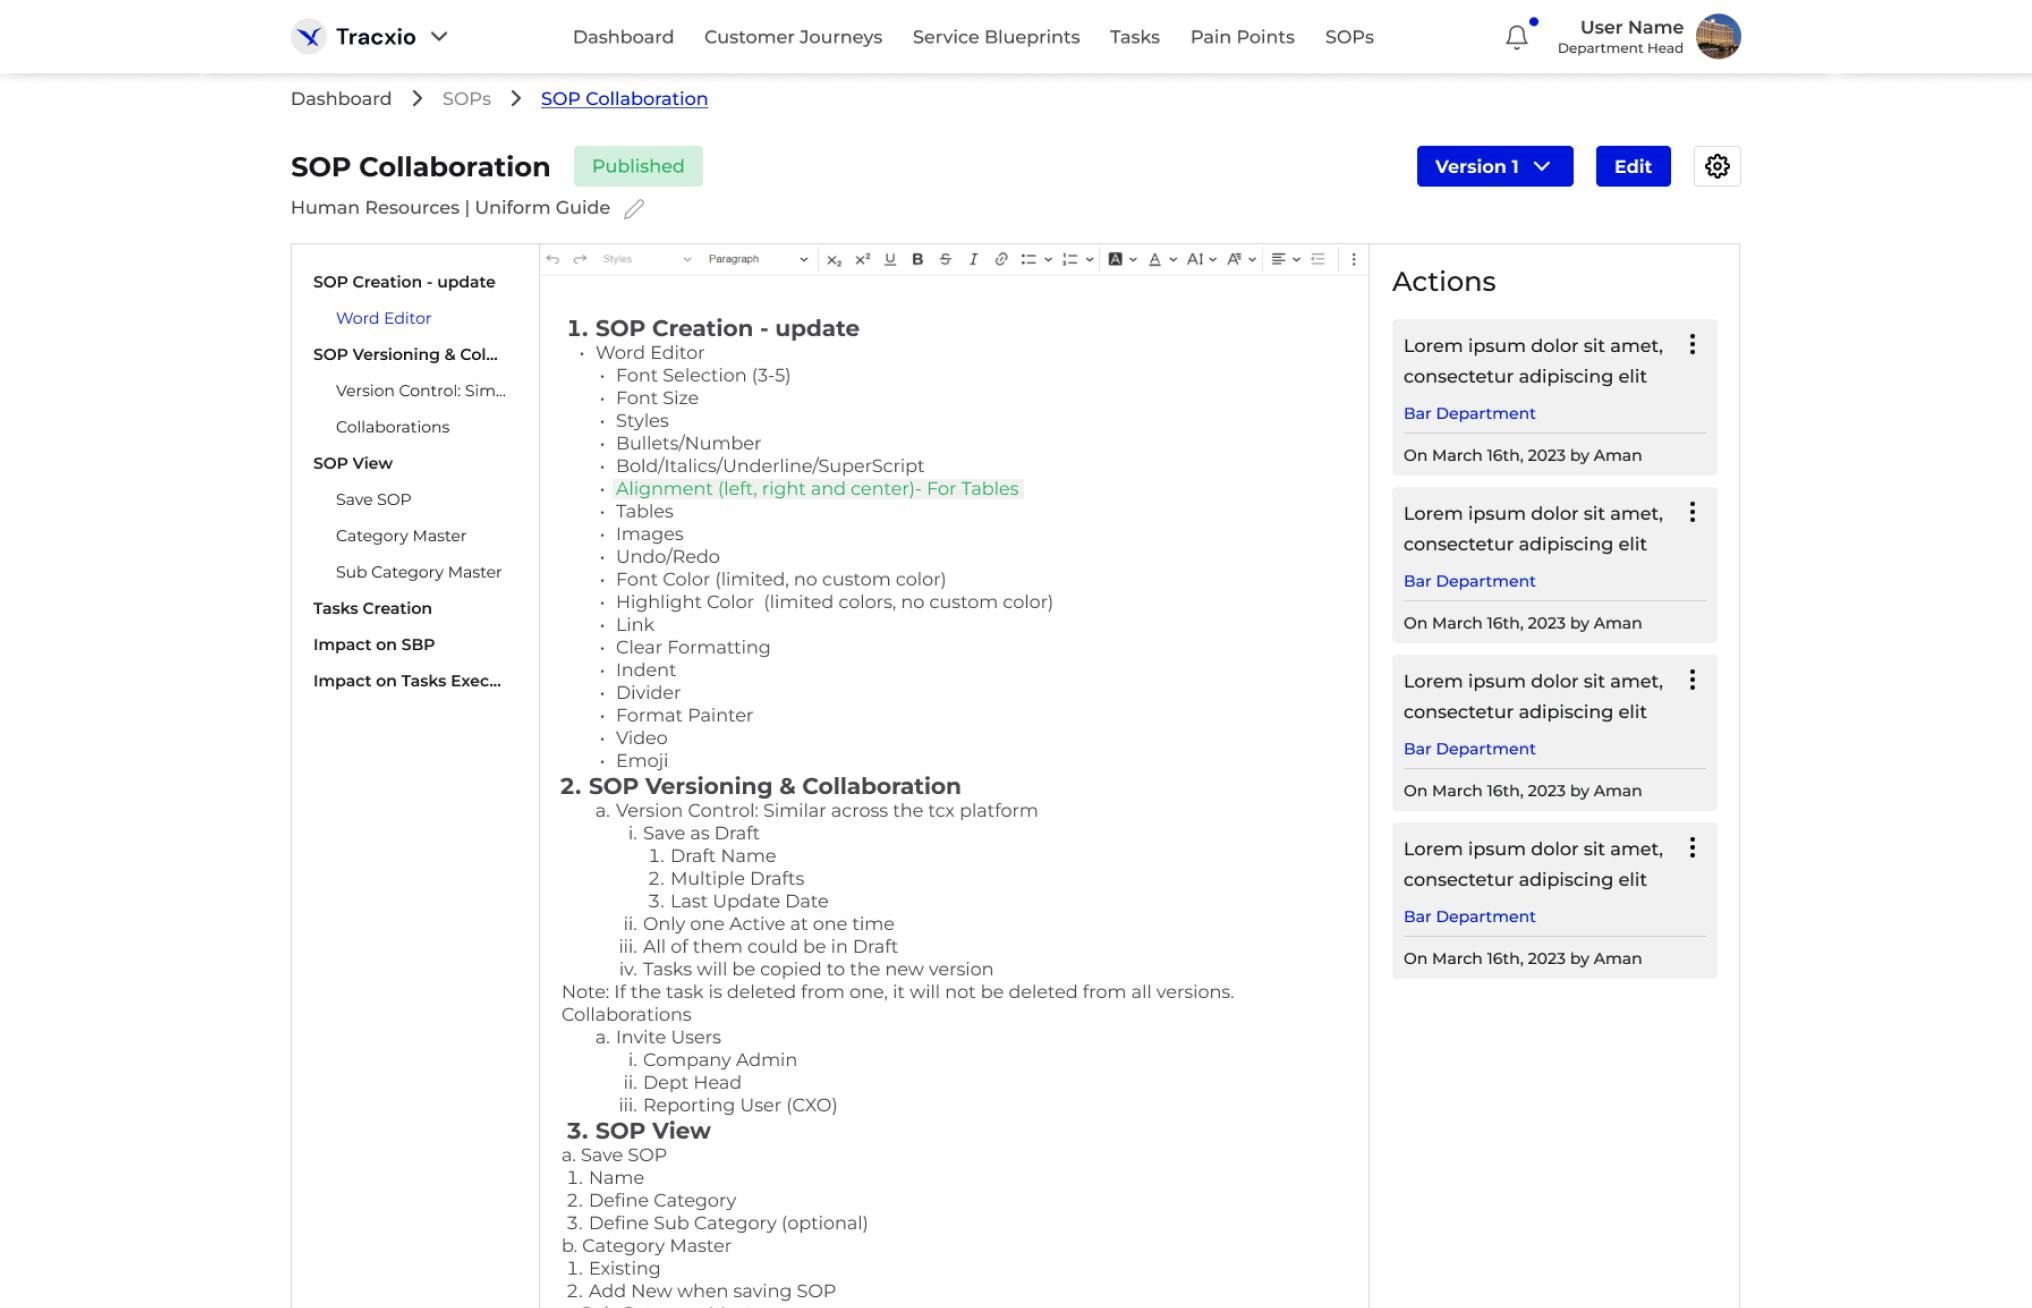This screenshot has width=2032, height=1308.
Task: Select Save SOP in outline
Action: coord(373,499)
